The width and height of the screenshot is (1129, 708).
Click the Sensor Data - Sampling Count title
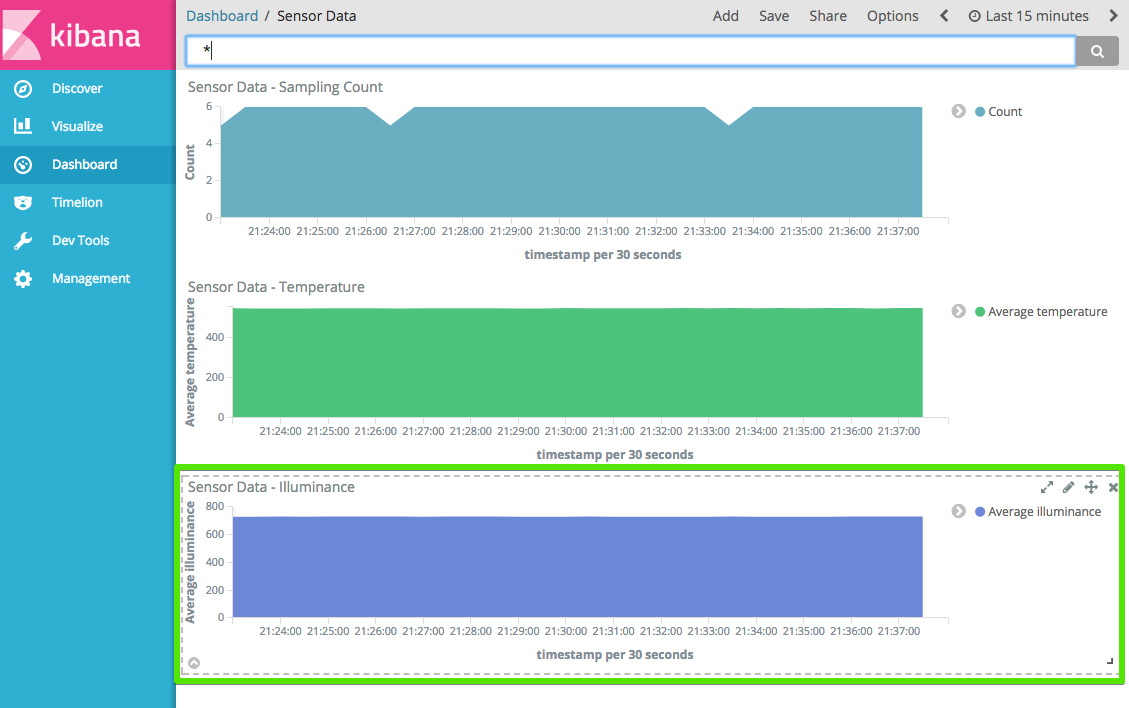(285, 87)
